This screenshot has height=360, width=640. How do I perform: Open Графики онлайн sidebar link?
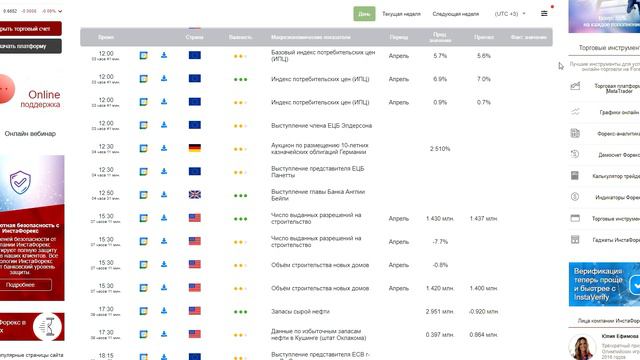click(x=619, y=112)
